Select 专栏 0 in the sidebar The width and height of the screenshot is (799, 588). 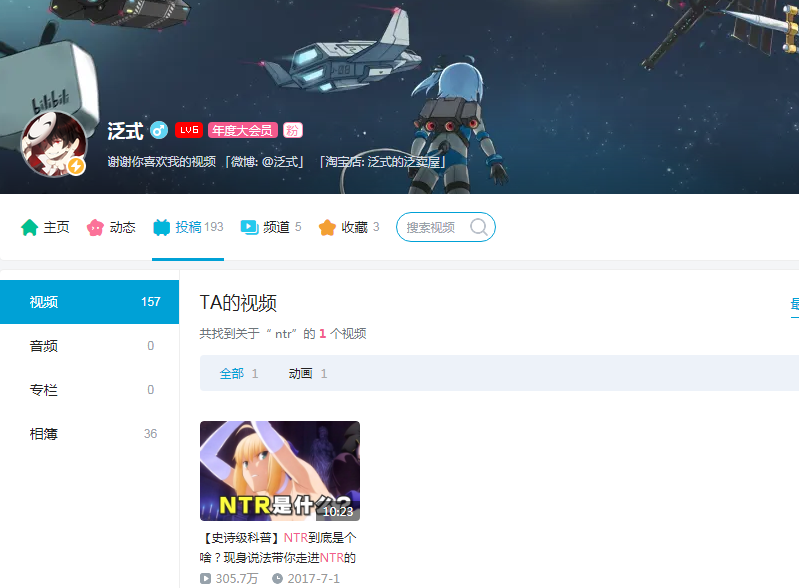89,390
